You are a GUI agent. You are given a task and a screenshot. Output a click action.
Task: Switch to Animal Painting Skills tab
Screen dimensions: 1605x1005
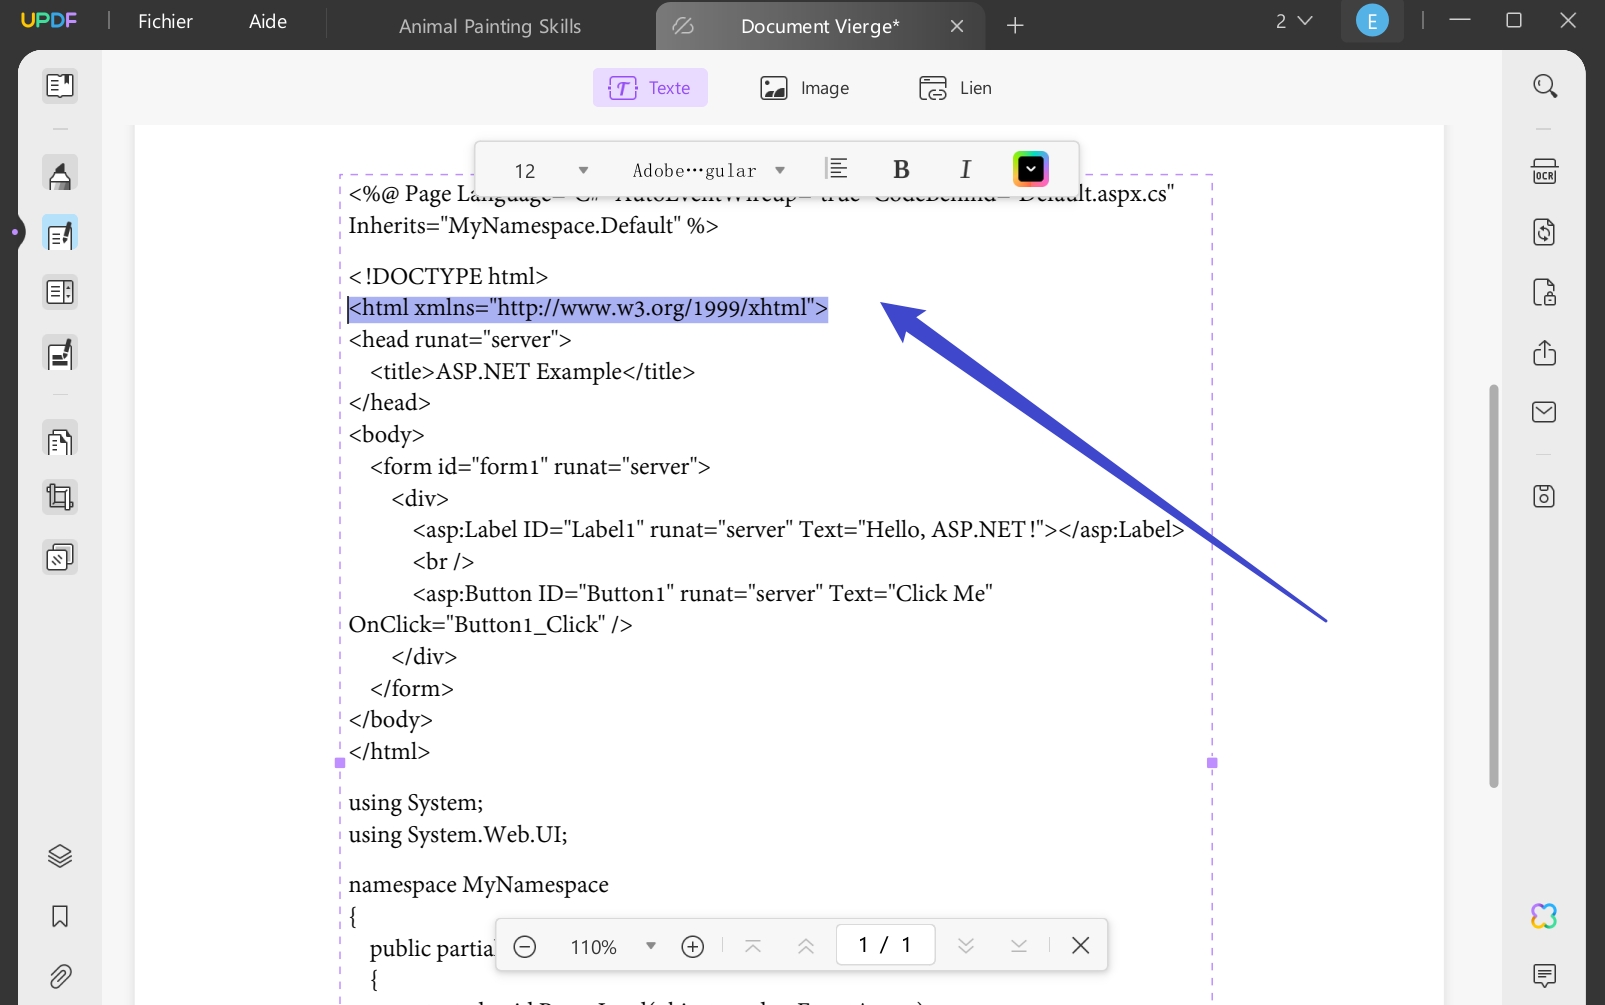pyautogui.click(x=490, y=26)
